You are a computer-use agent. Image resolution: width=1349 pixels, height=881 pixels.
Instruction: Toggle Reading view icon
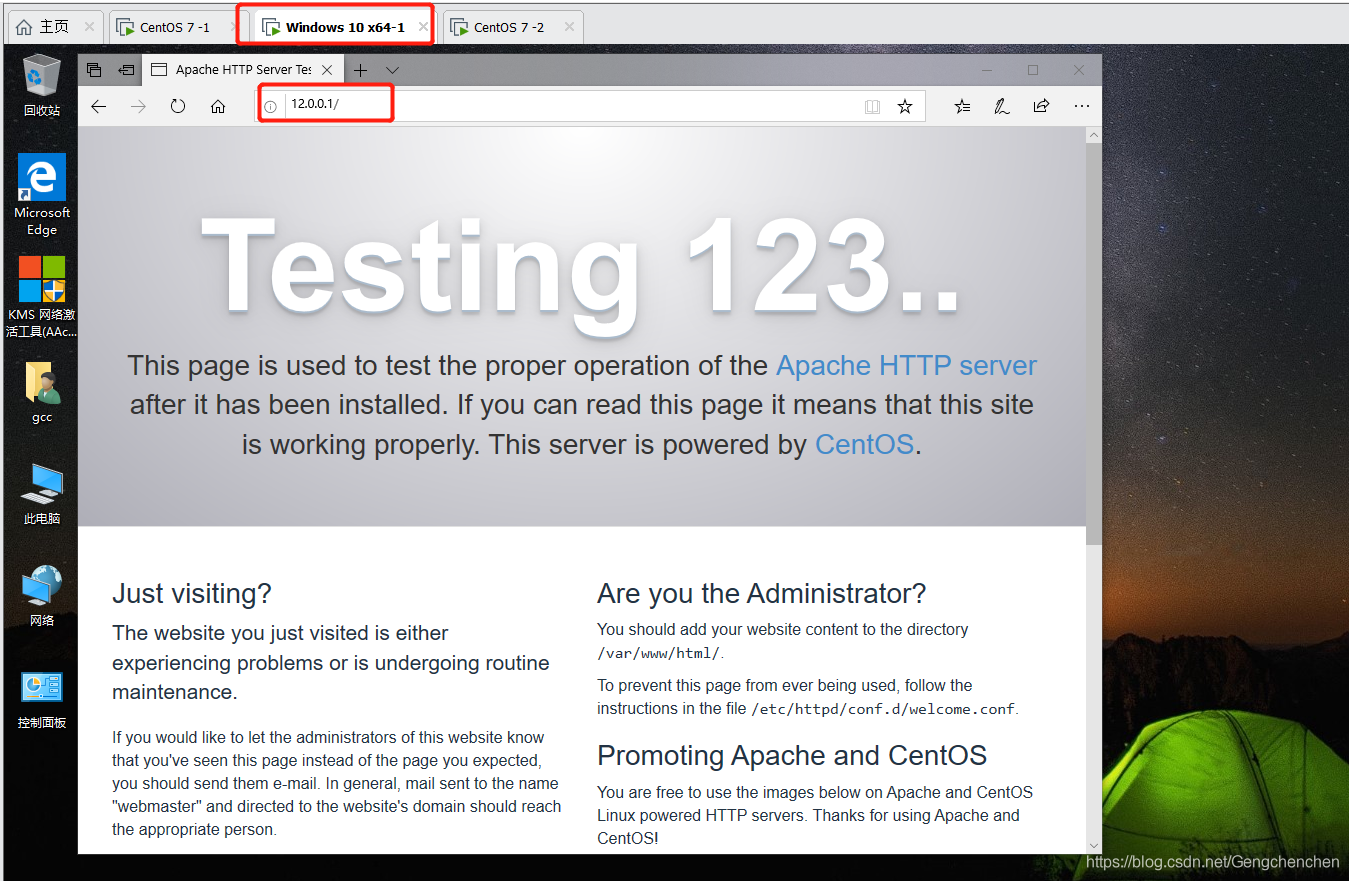click(872, 106)
